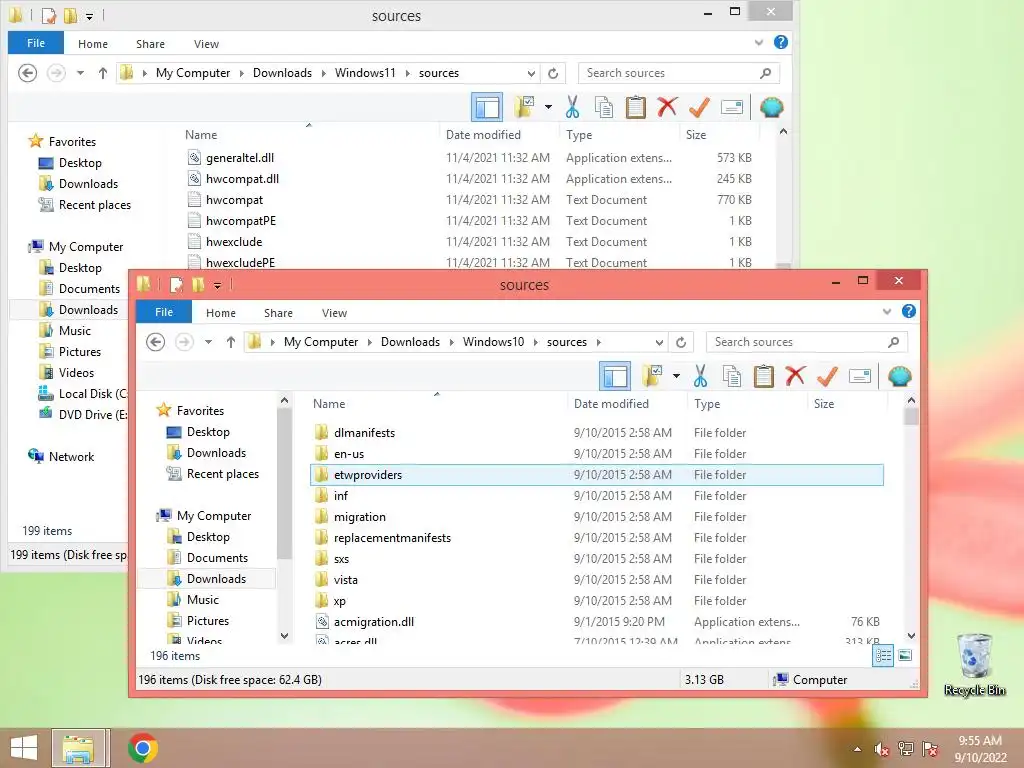Click the folder options icon in Windows10 window toolbar

pos(652,376)
